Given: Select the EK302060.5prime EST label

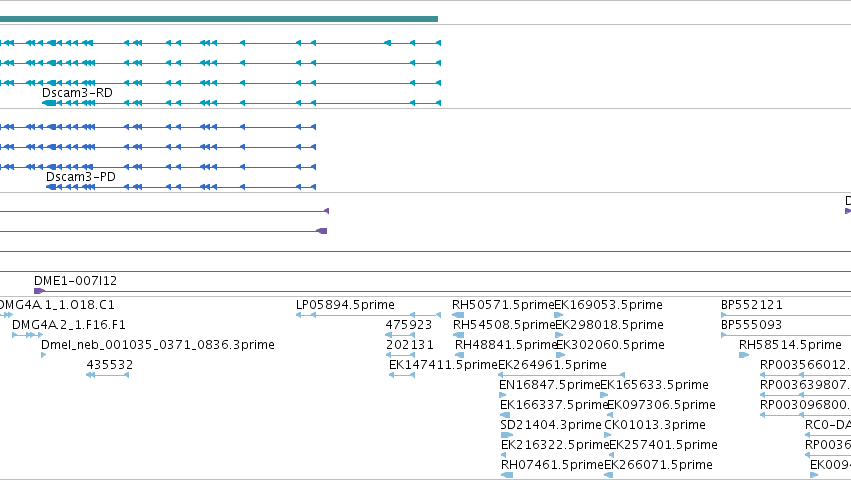Looking at the screenshot, I should coord(611,345).
